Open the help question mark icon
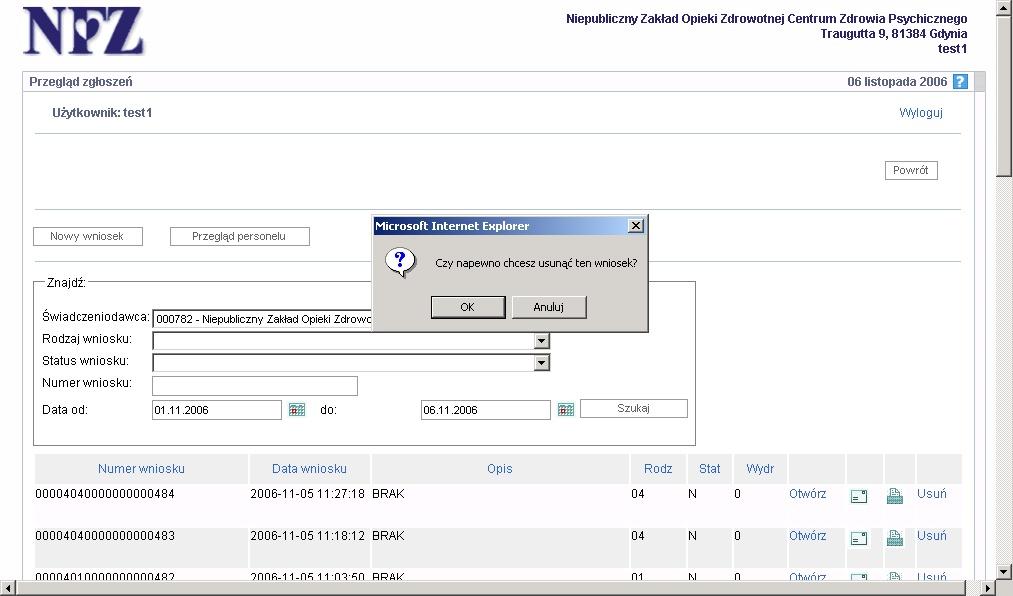This screenshot has width=1013, height=596. (960, 82)
